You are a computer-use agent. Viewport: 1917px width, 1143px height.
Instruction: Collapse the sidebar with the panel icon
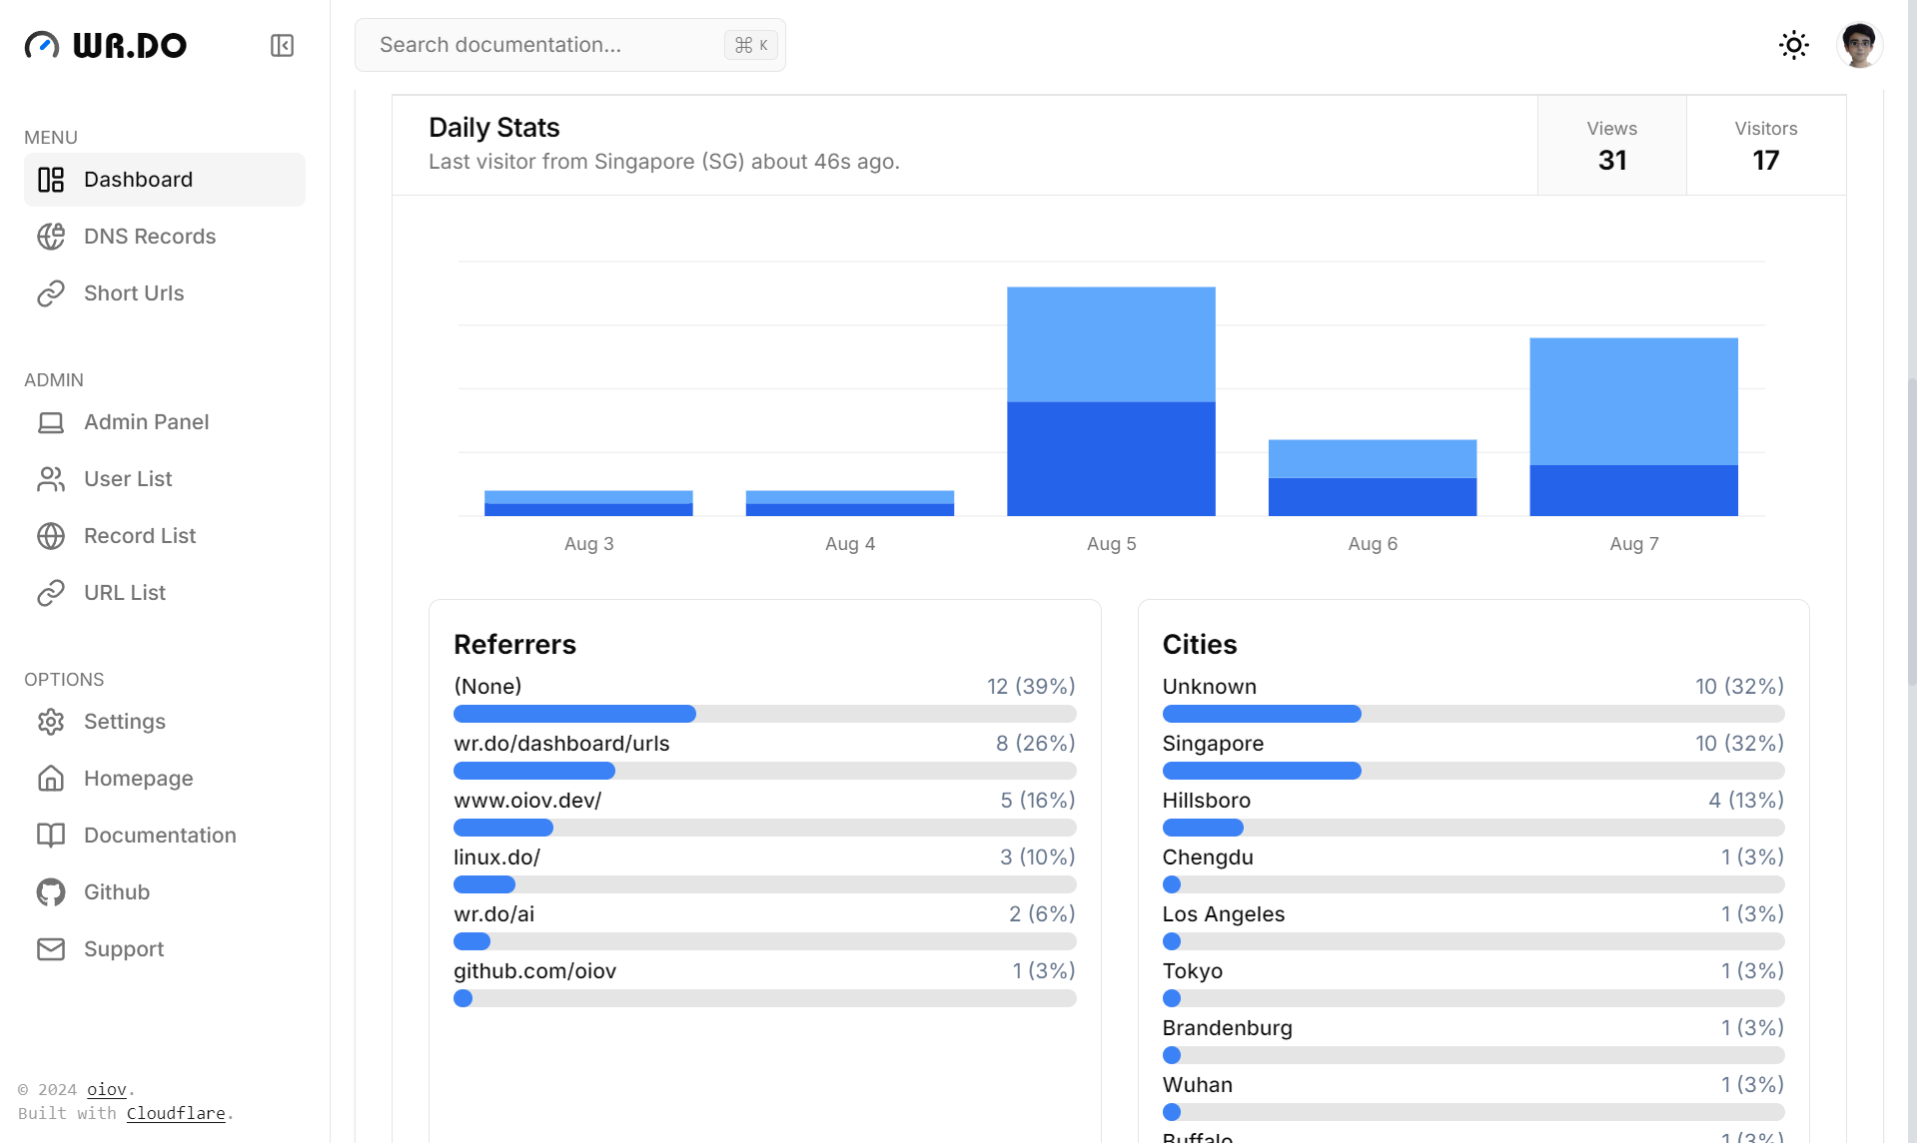[x=282, y=45]
